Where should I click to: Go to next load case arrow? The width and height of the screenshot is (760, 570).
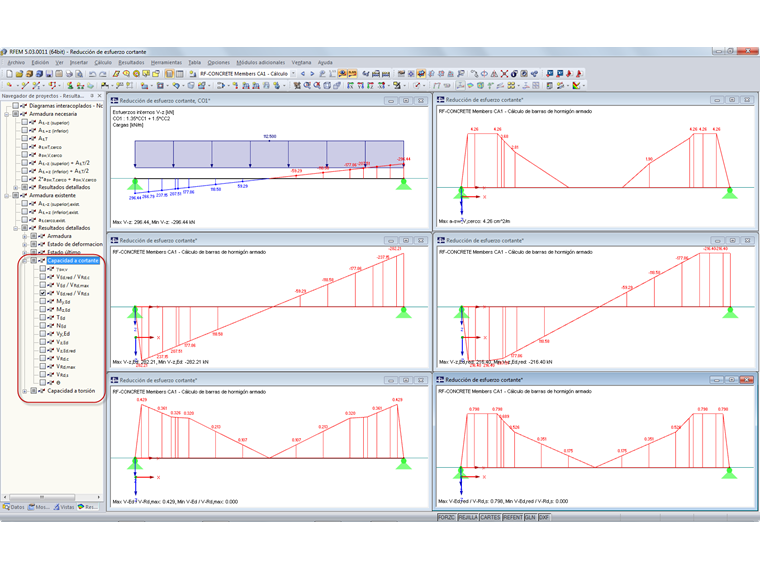pos(312,74)
